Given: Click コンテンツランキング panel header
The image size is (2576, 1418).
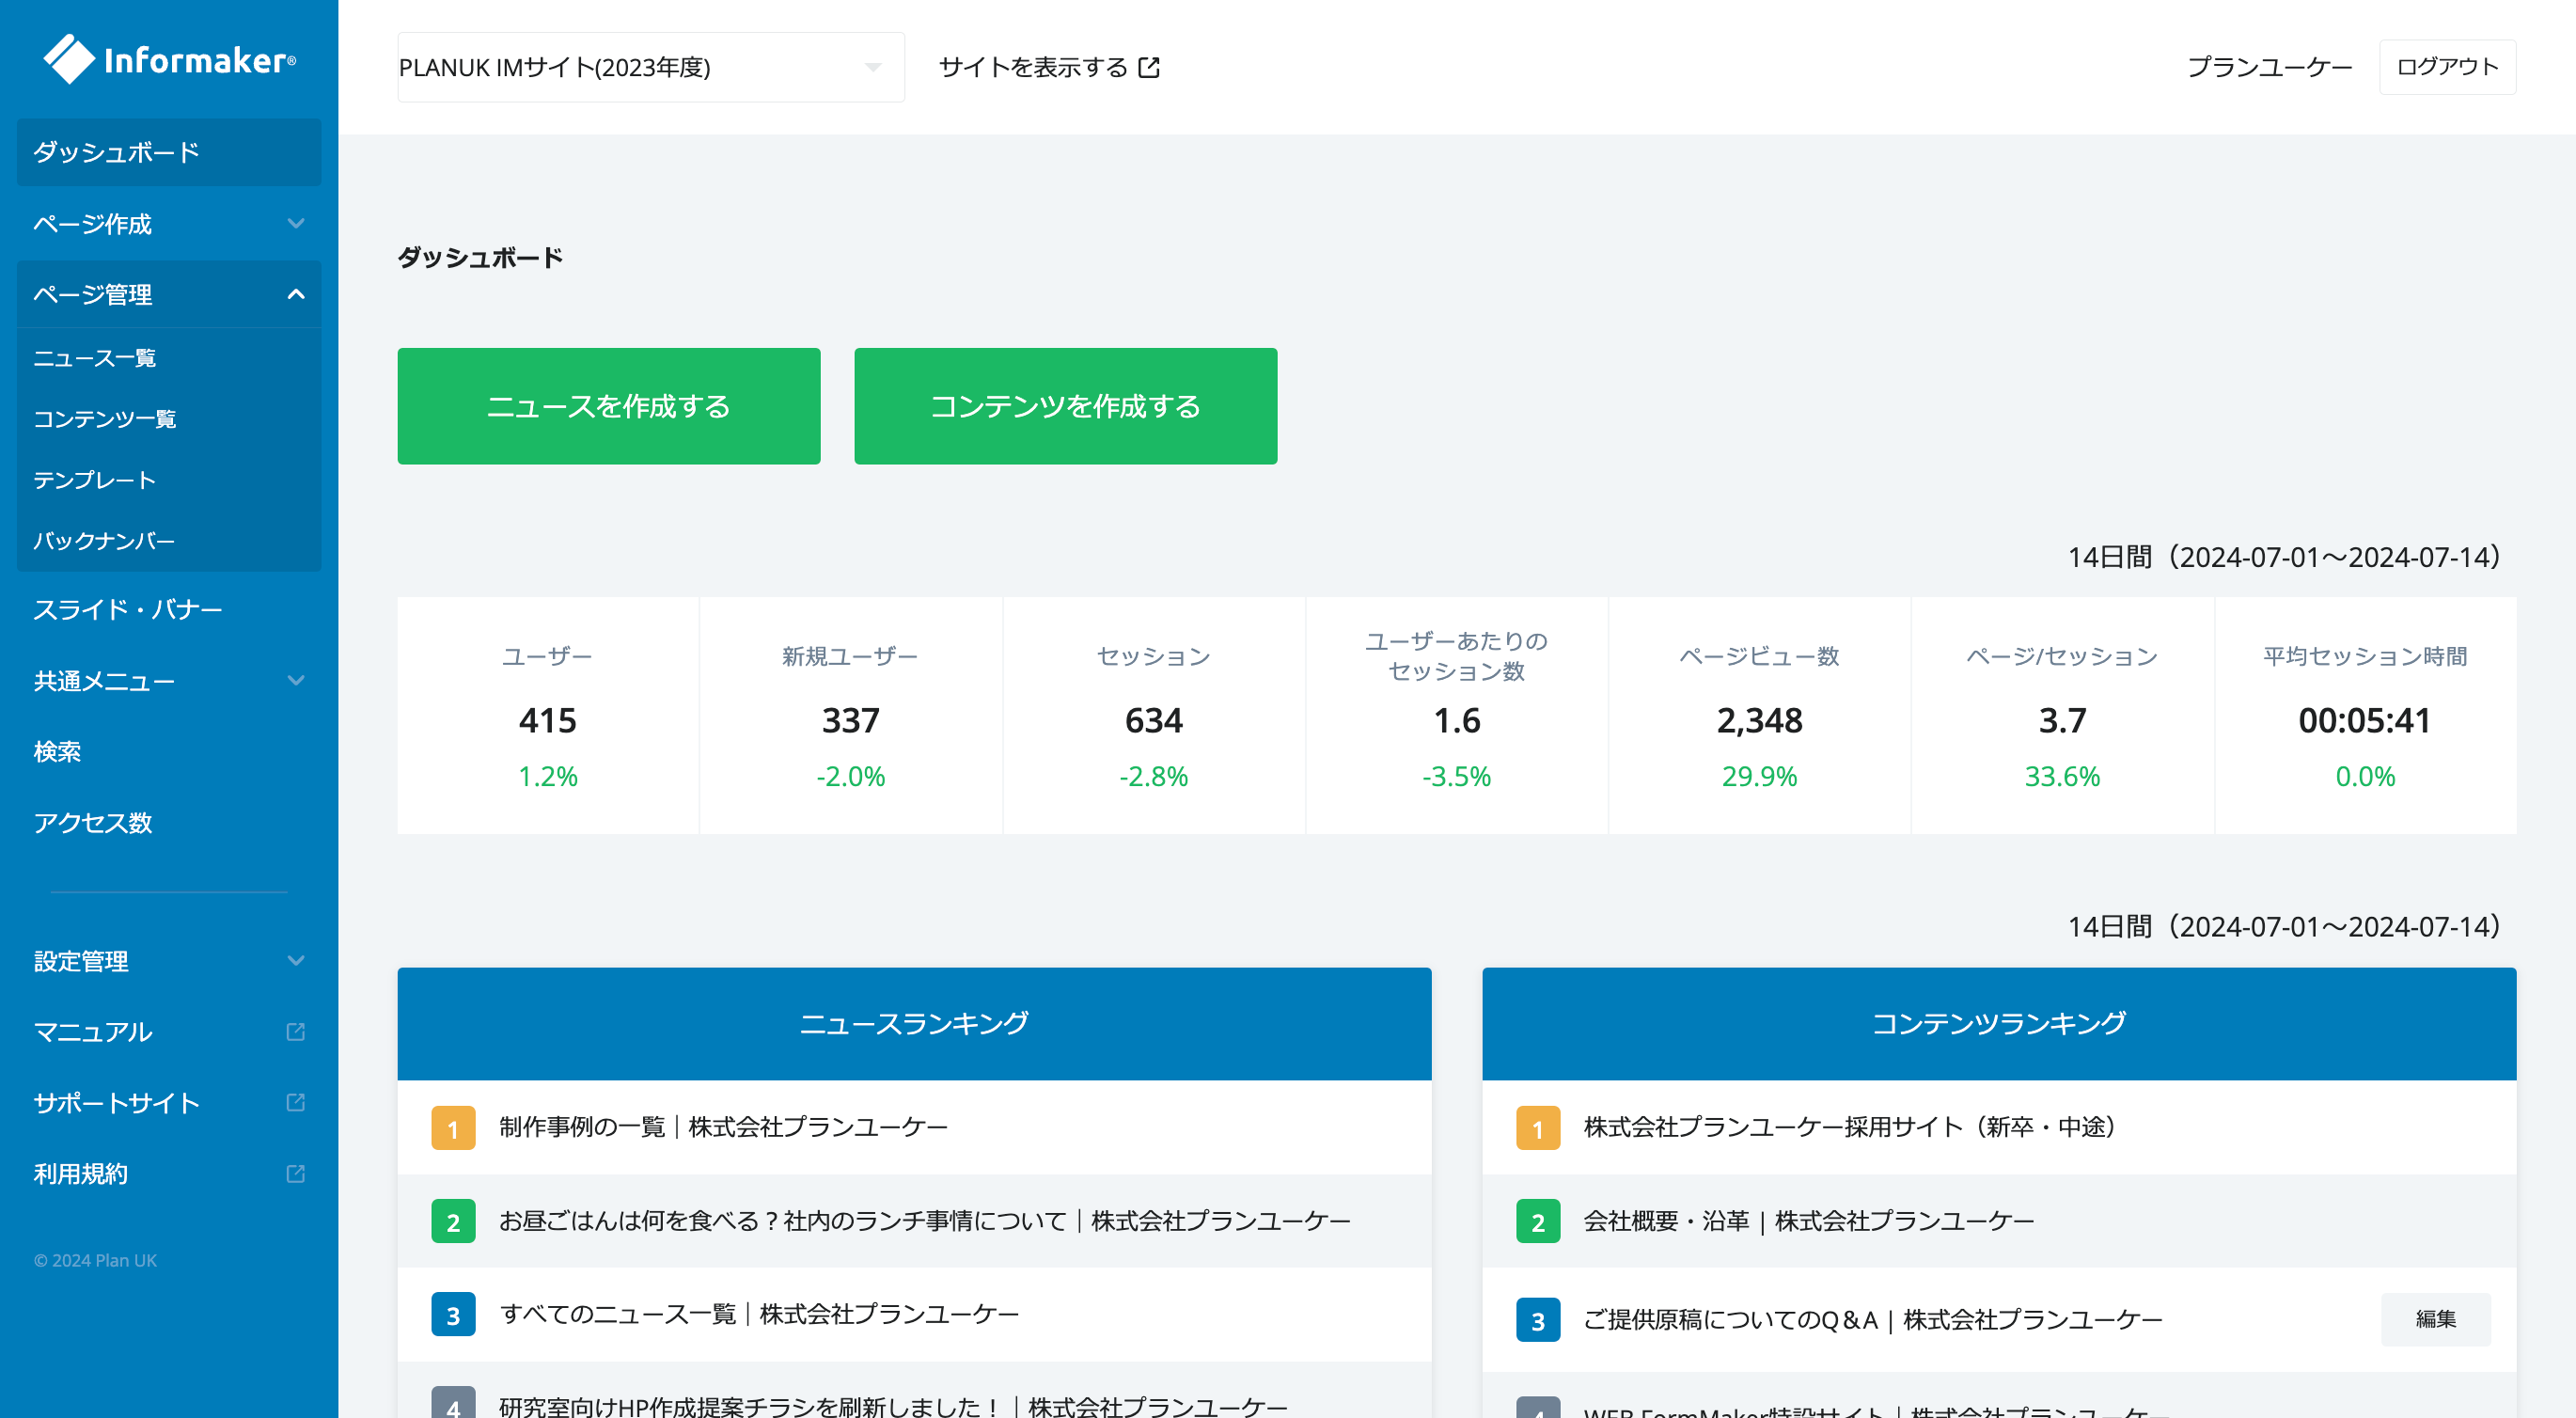Looking at the screenshot, I should click(x=2000, y=1023).
